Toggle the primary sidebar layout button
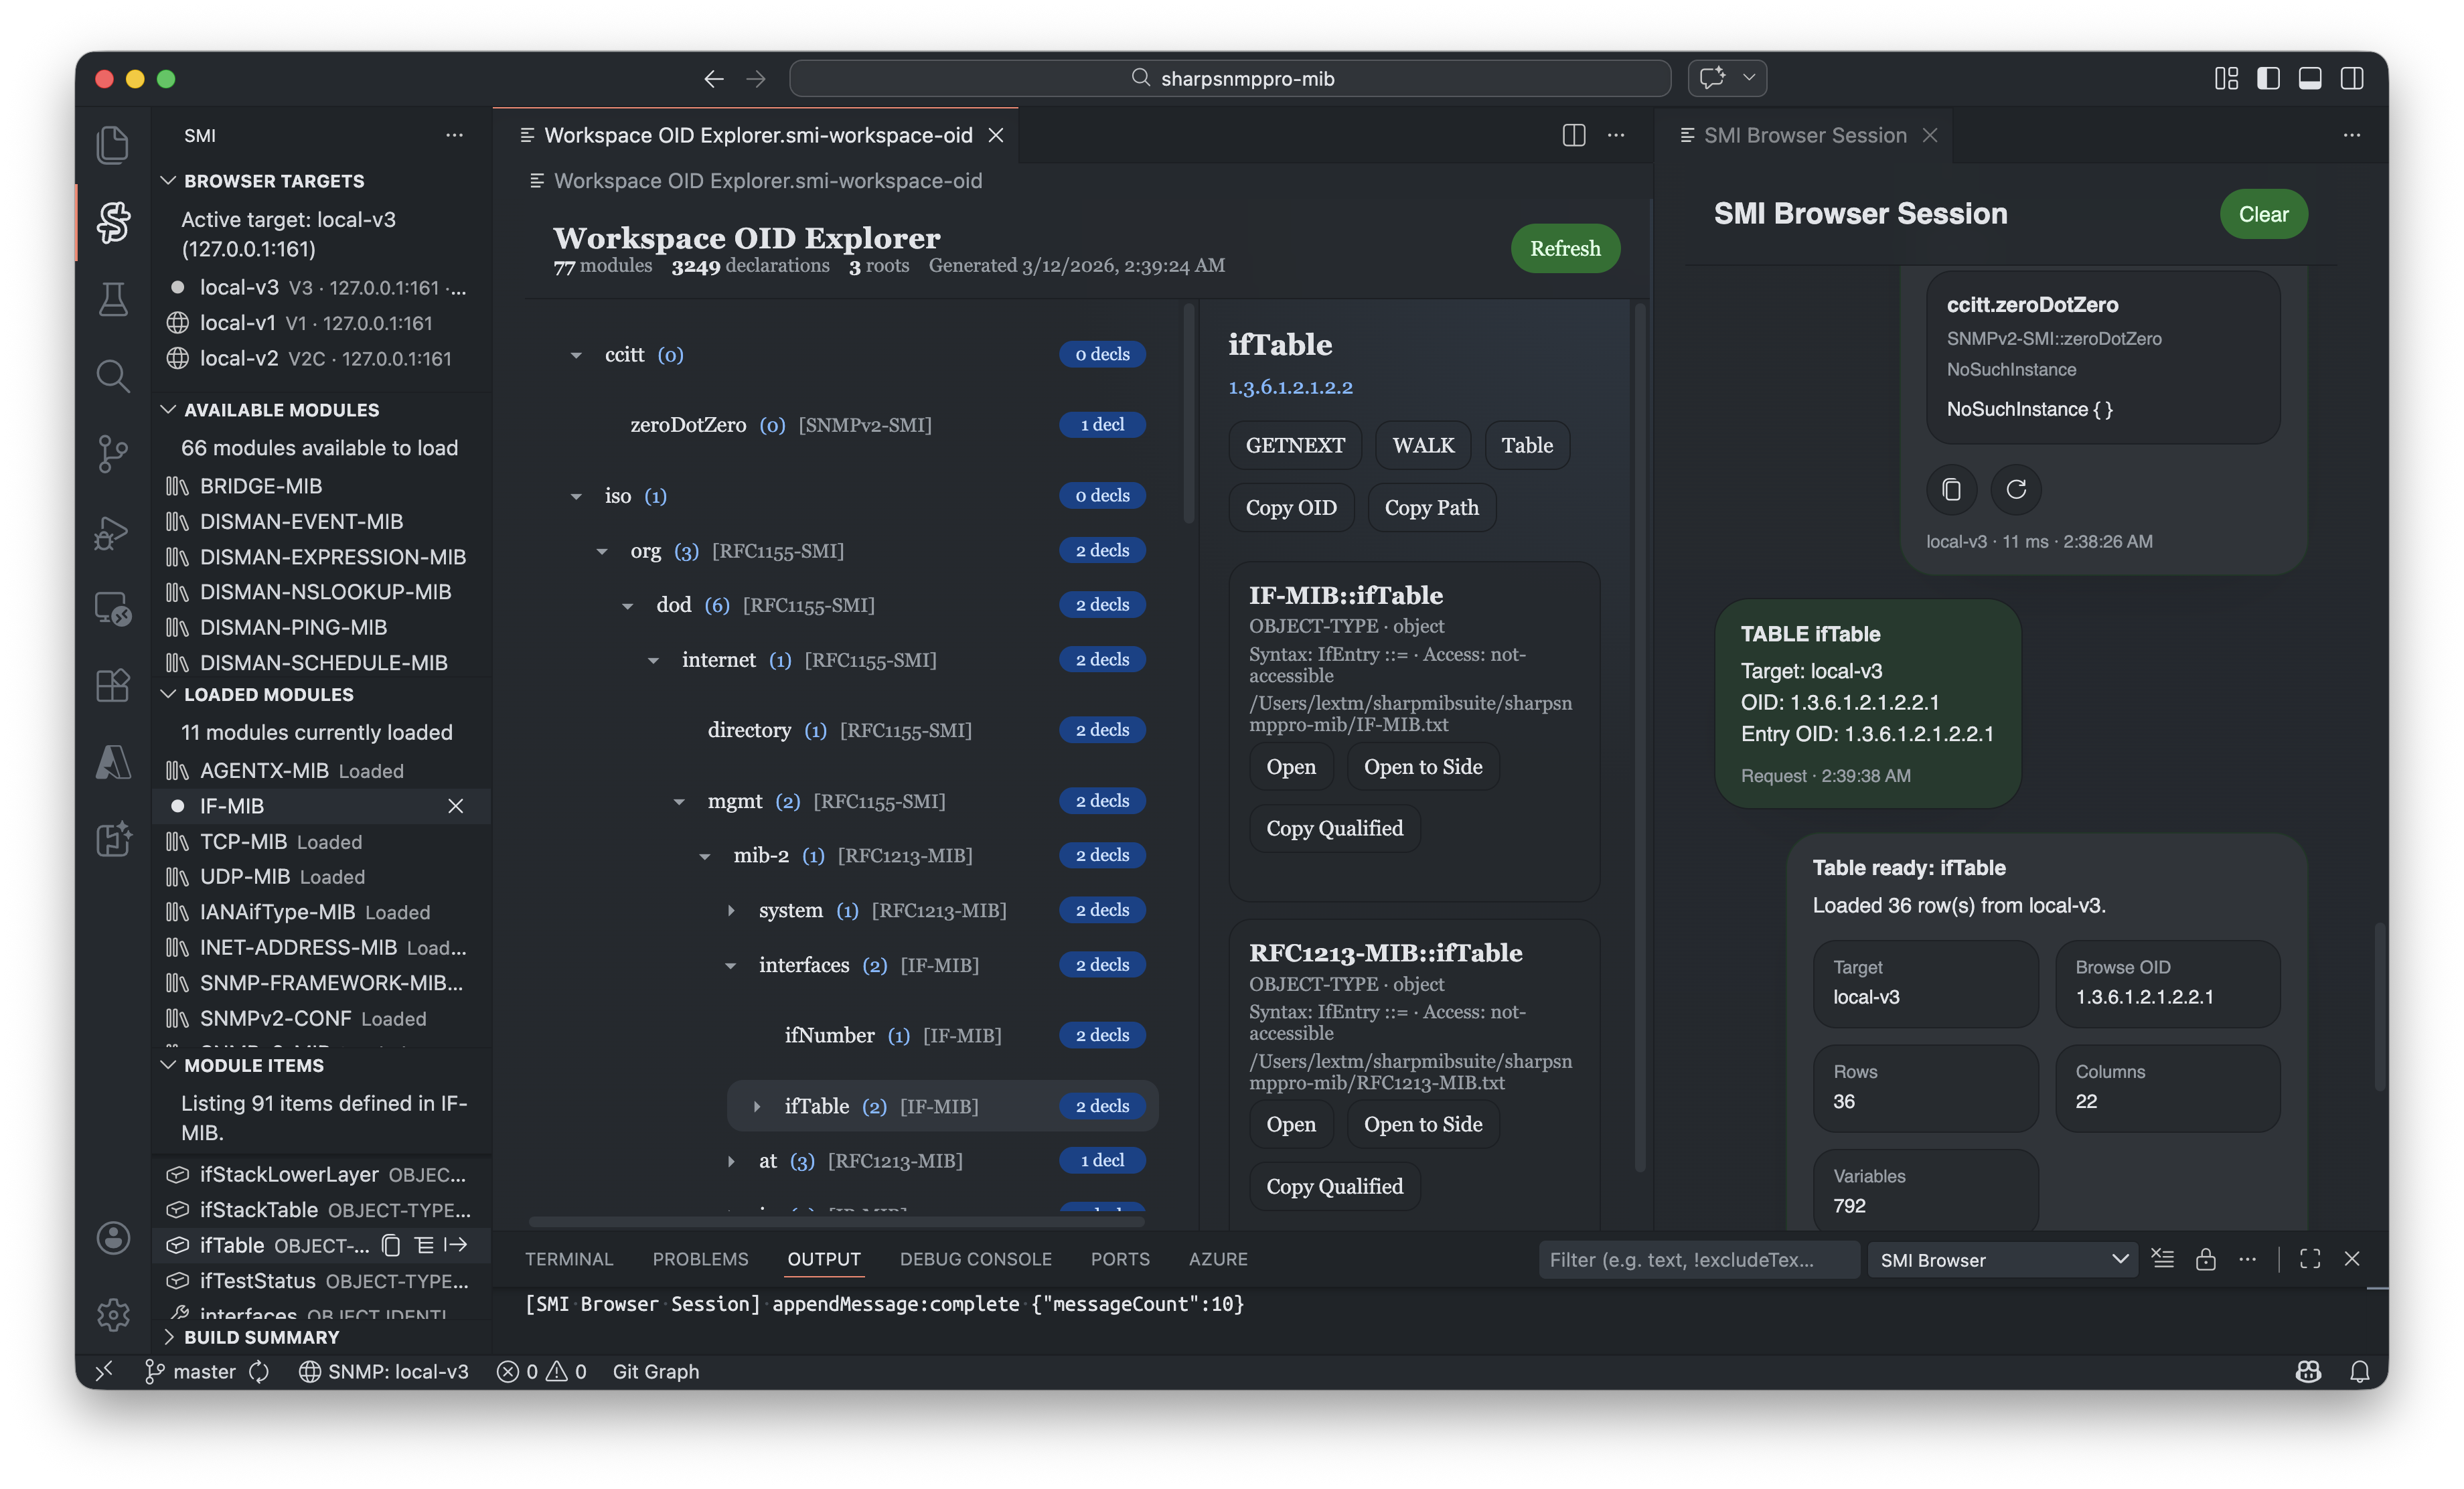This screenshot has width=2464, height=1489. [2268, 78]
